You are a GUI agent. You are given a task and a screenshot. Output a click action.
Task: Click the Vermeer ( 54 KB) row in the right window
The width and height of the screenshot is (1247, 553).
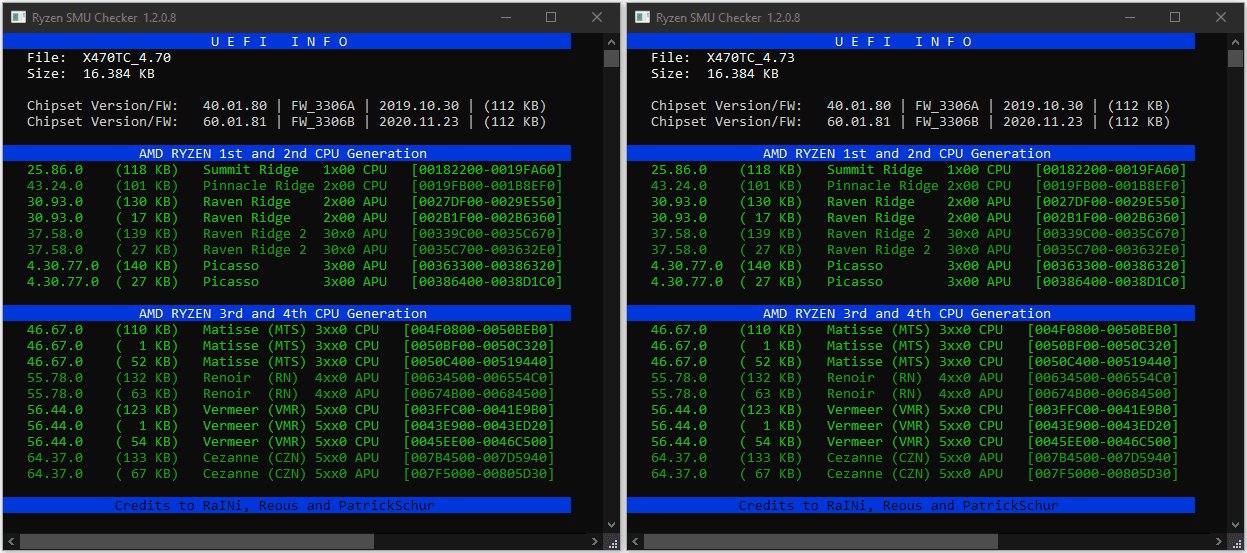[x=915, y=442]
